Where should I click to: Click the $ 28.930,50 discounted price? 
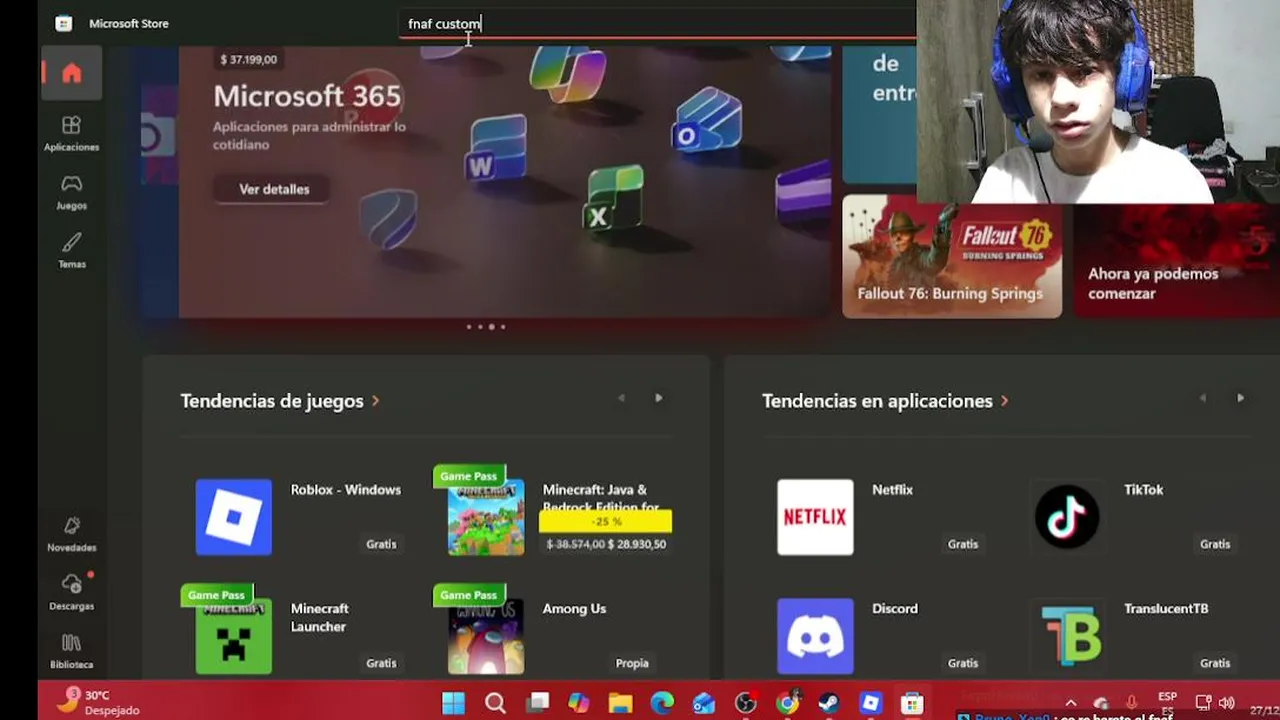pyautogui.click(x=637, y=544)
